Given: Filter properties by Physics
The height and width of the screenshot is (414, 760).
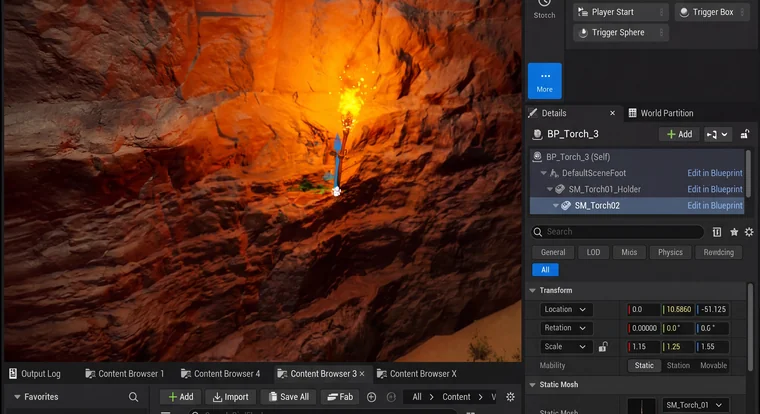Looking at the screenshot, I should (670, 252).
